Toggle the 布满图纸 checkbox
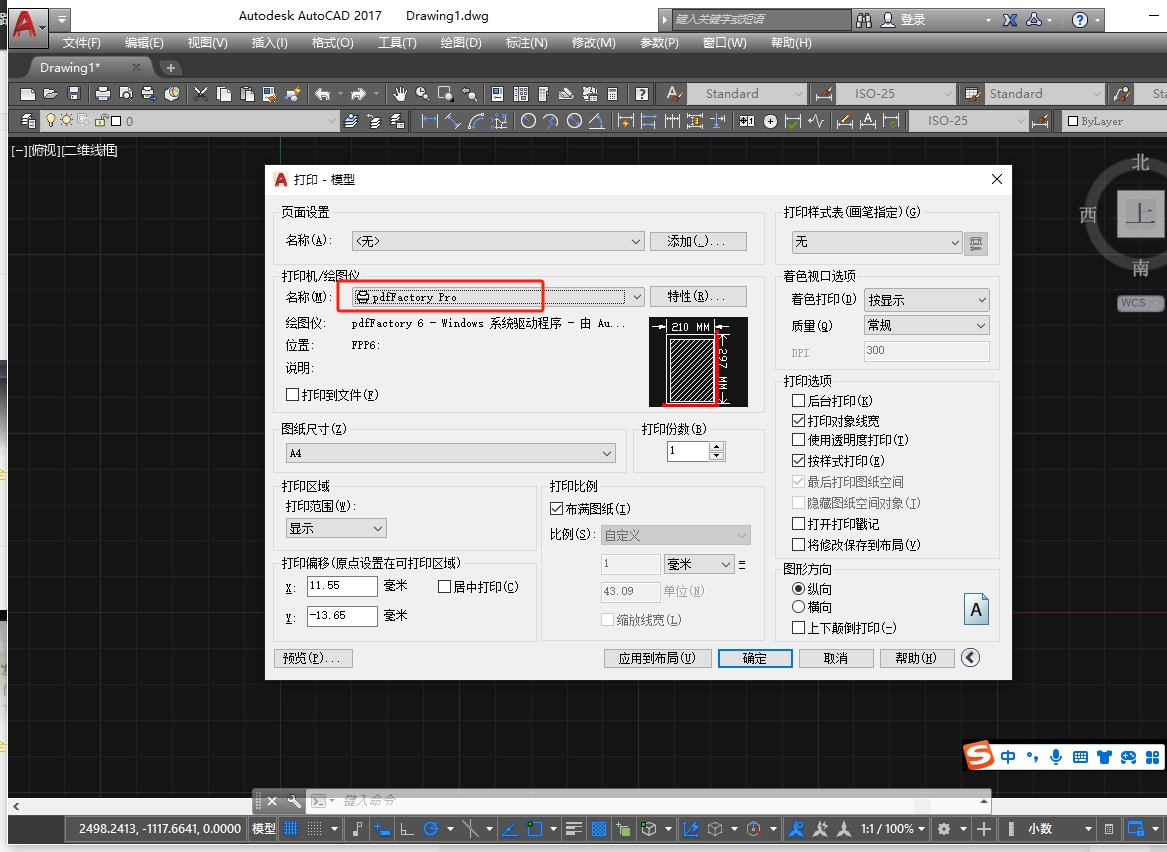The image size is (1167, 852). (x=556, y=509)
